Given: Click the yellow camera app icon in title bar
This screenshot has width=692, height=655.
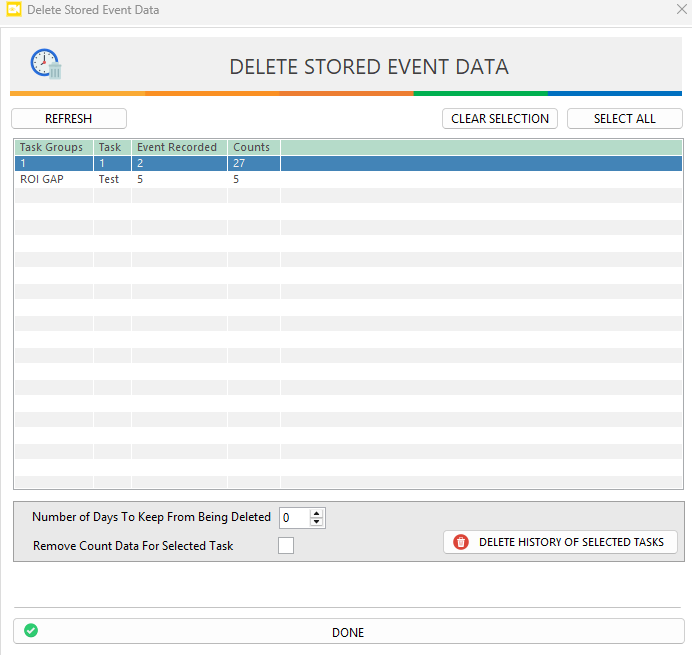Looking at the screenshot, I should 14,10.
